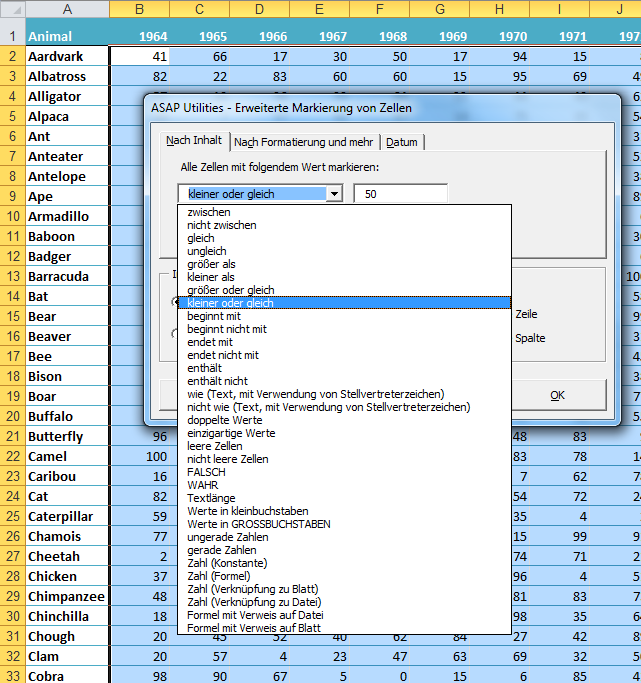641x683 pixels.
Task: Click the 'Butterfly' cell
Action: [x=67, y=436]
